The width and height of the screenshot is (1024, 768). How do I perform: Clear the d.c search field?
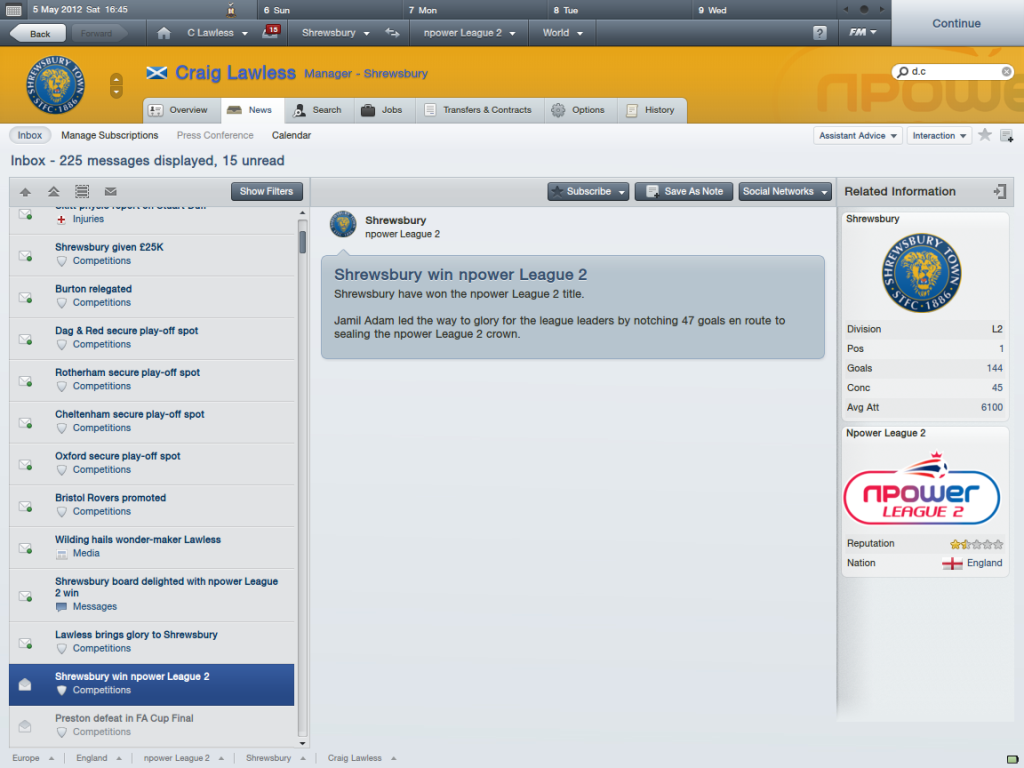click(1006, 71)
